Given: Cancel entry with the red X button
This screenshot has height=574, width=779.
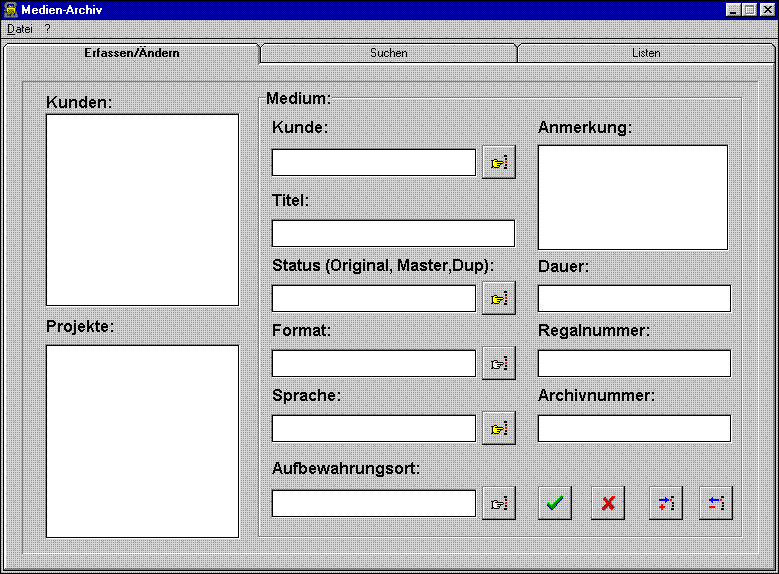Looking at the screenshot, I should coord(608,504).
